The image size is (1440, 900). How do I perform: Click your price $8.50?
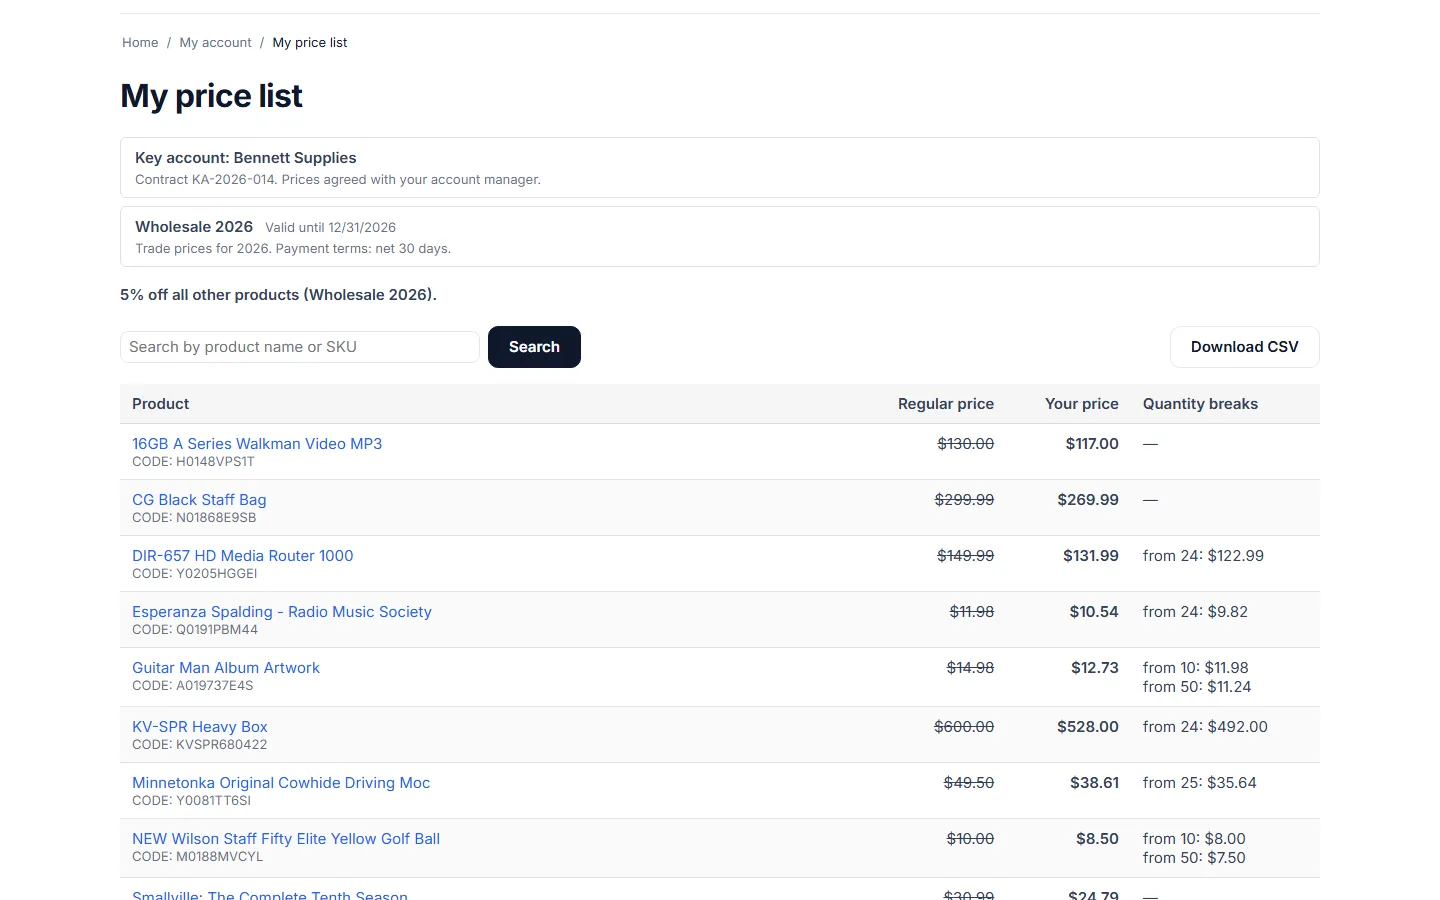[1097, 839]
